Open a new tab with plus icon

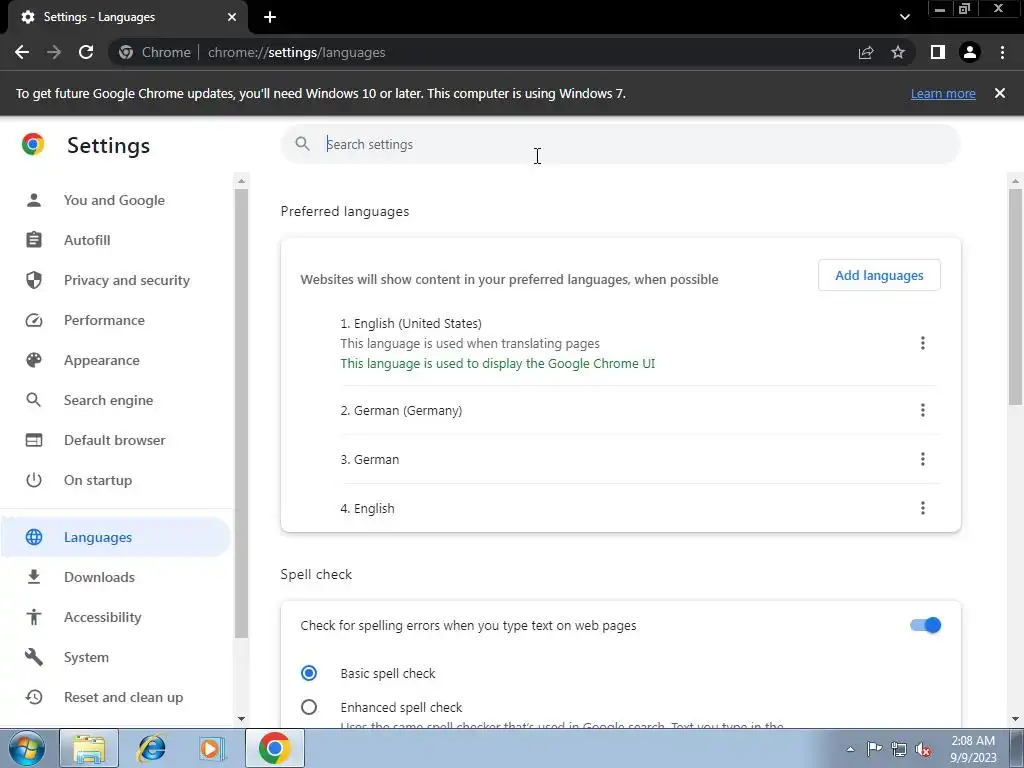270,17
